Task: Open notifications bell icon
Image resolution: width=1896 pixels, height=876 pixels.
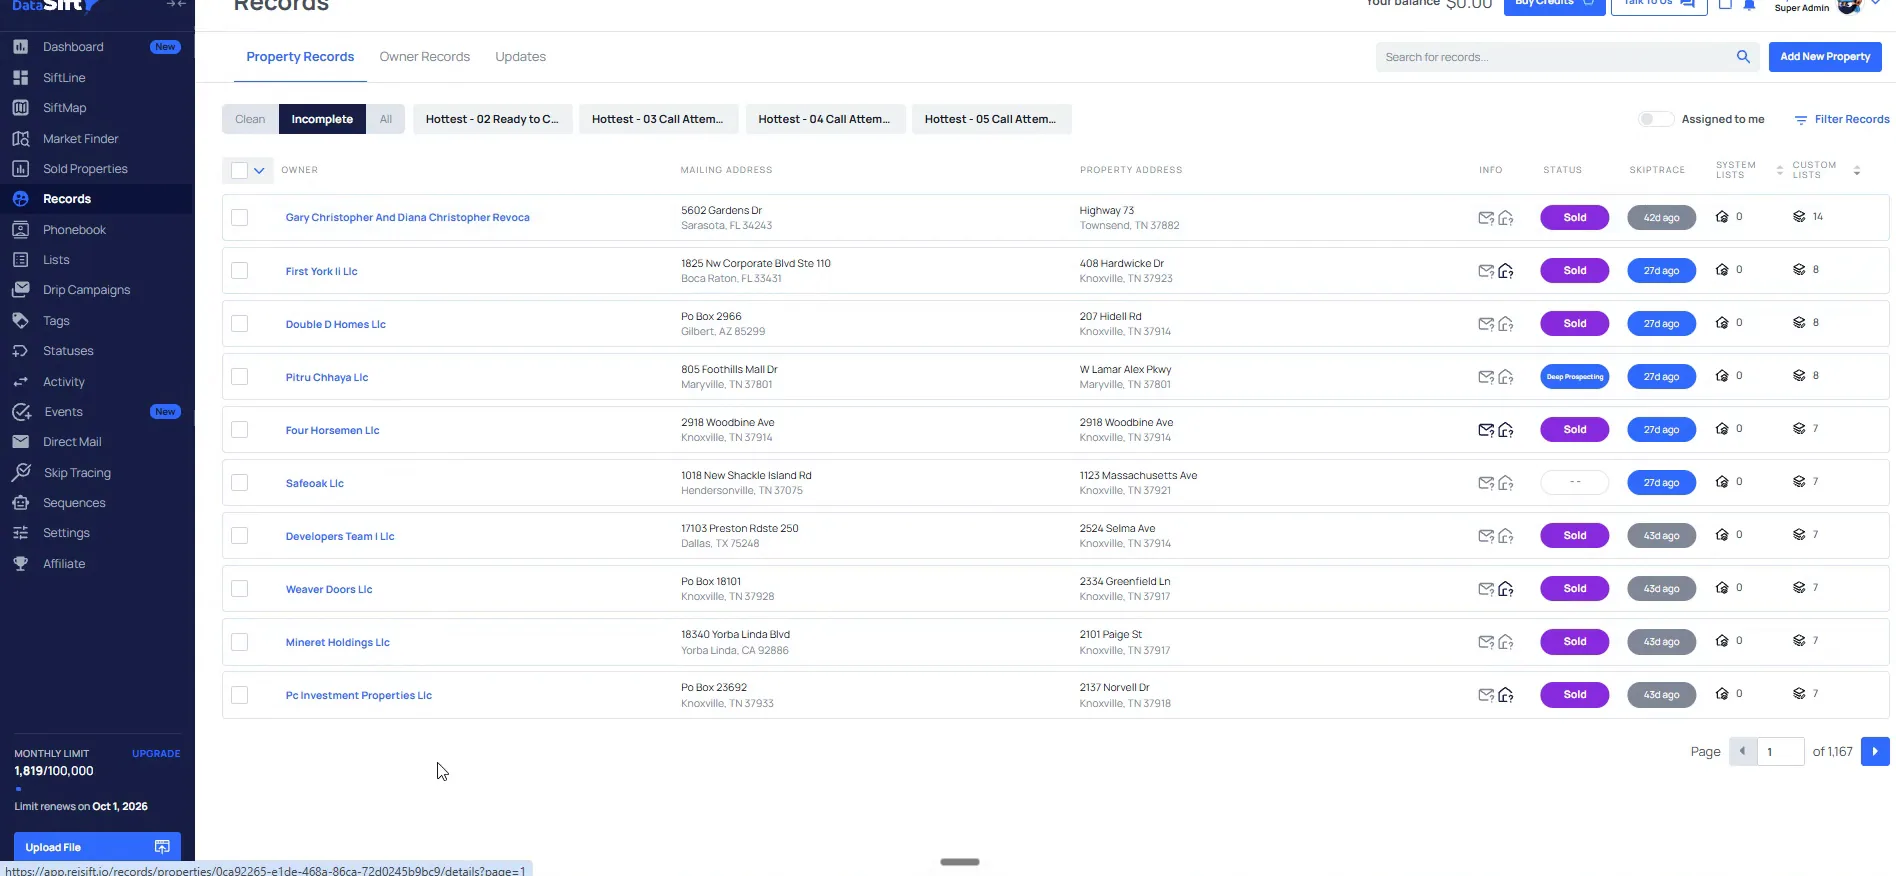Action: [1749, 5]
